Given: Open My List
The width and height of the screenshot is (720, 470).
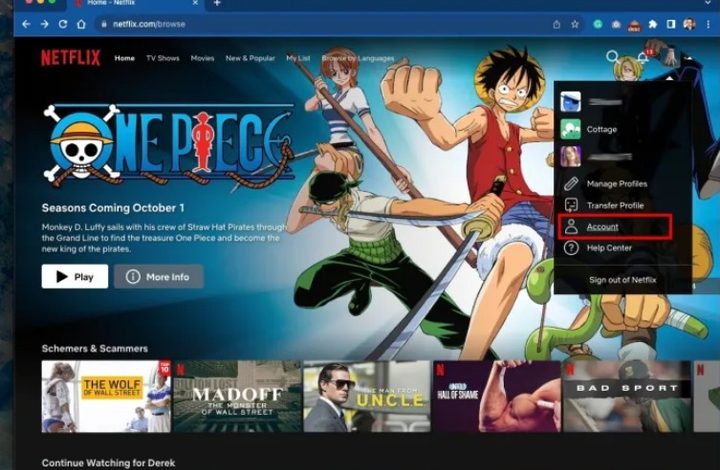Looking at the screenshot, I should (x=298, y=58).
